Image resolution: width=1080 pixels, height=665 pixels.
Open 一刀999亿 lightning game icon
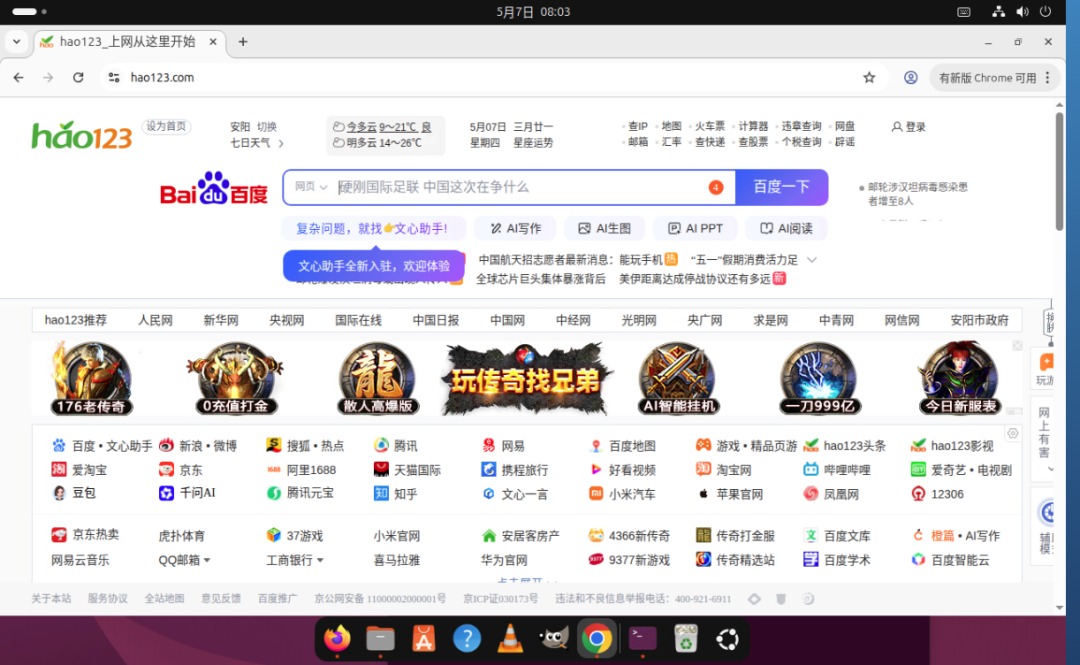819,378
